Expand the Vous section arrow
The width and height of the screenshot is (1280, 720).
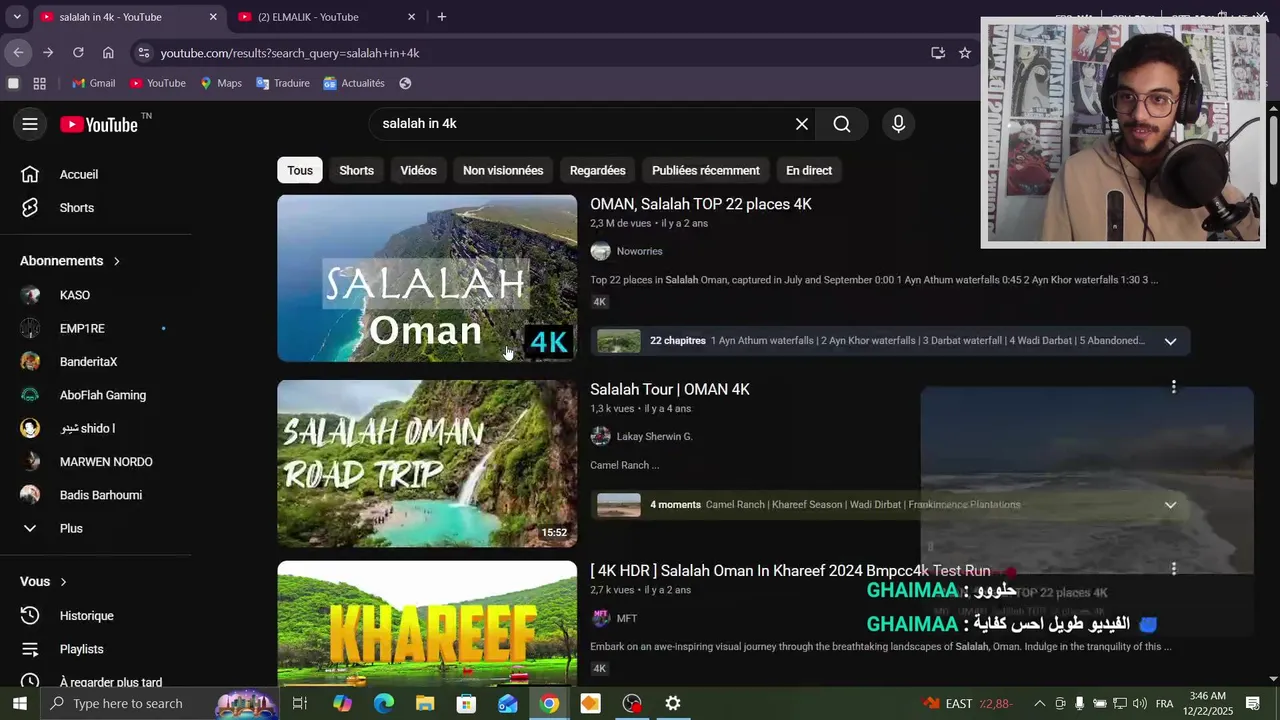coord(63,582)
